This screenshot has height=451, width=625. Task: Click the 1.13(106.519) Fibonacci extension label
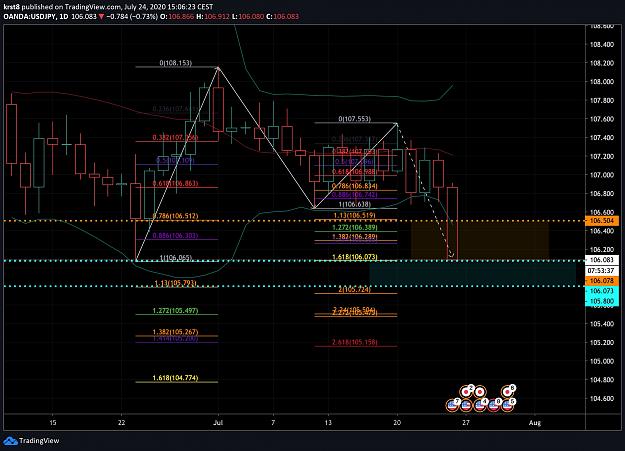(x=354, y=215)
